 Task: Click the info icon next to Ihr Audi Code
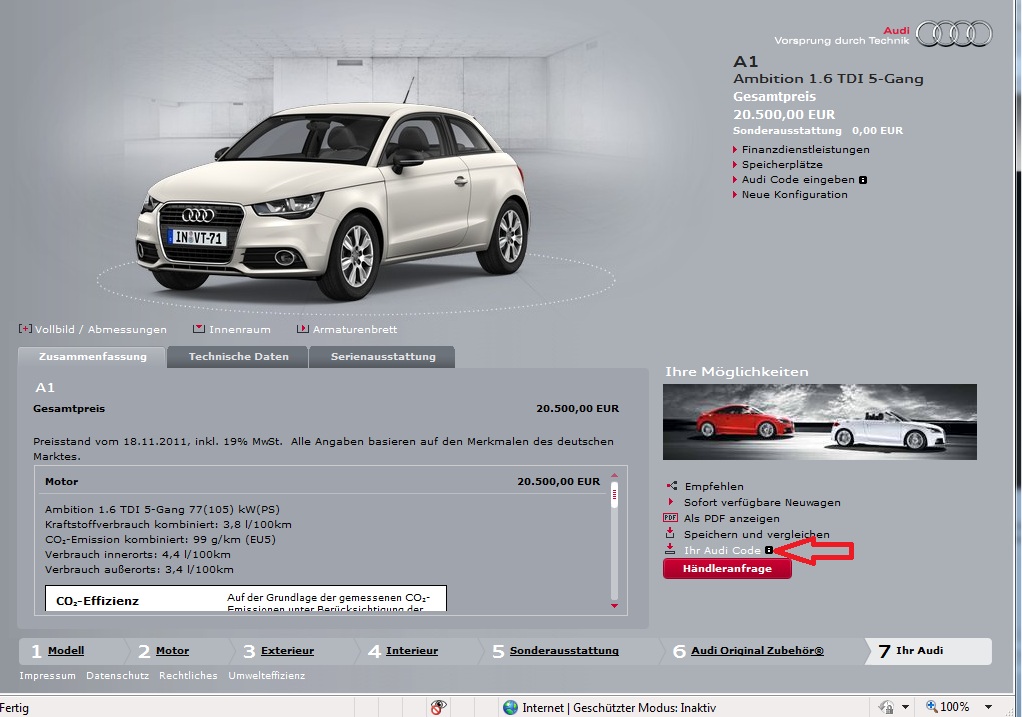(x=768, y=550)
